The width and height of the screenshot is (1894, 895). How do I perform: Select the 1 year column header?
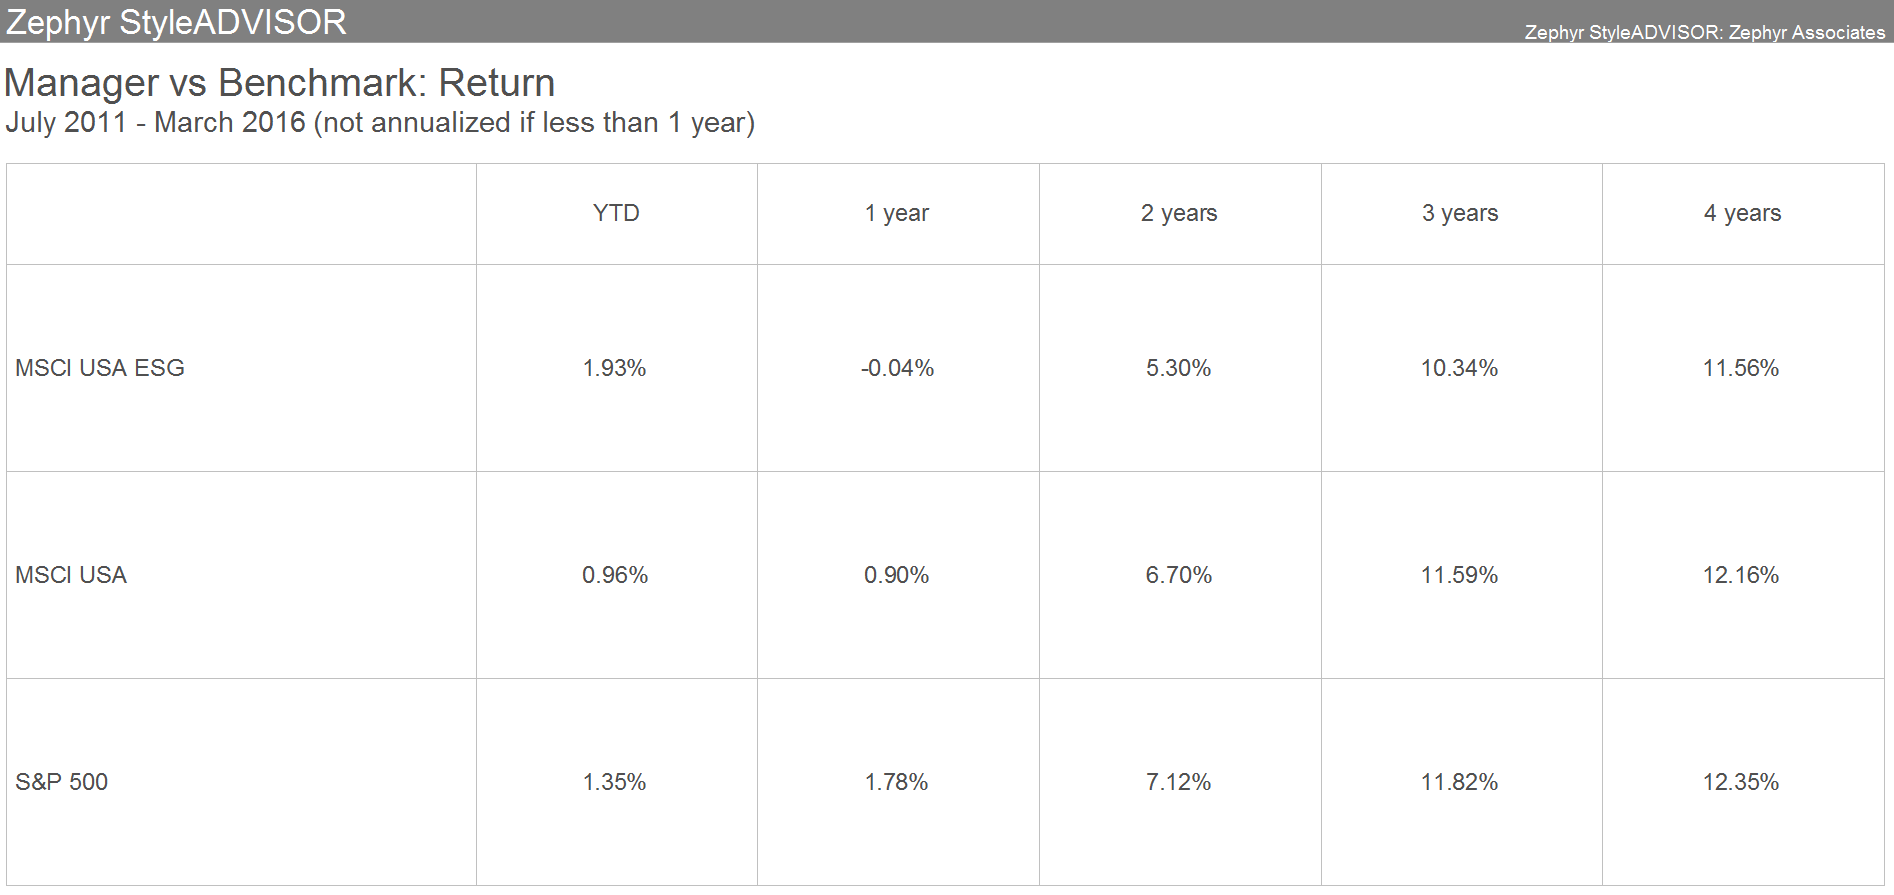tap(897, 213)
